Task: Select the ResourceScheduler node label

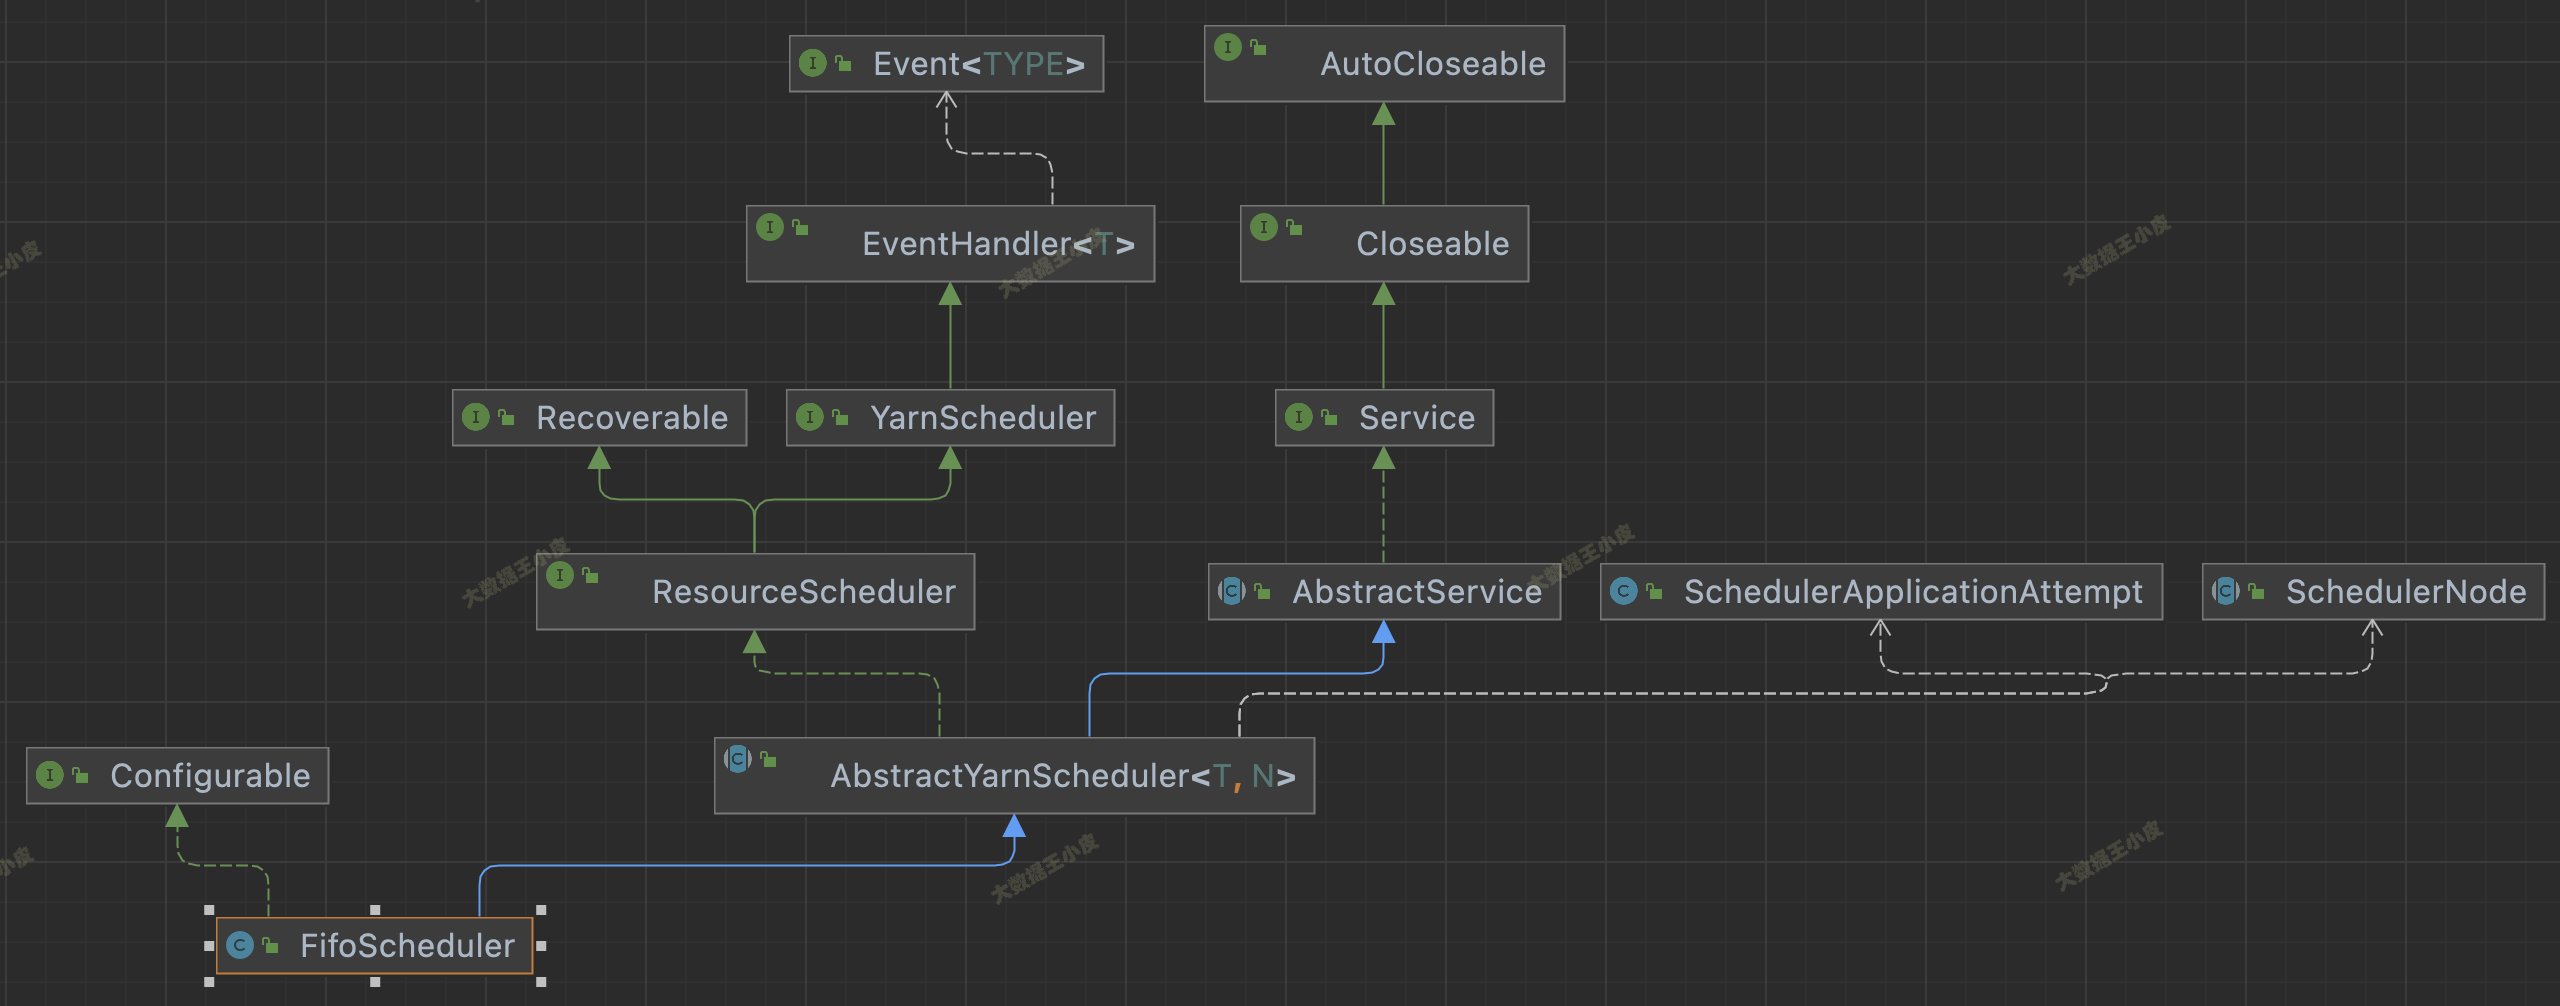Action: 804,592
